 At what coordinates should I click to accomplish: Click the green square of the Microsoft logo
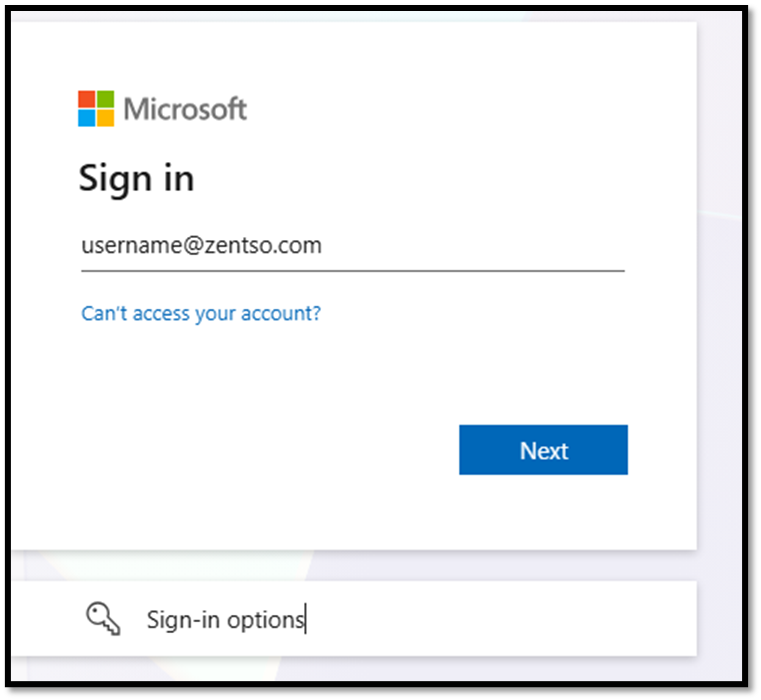[x=106, y=99]
